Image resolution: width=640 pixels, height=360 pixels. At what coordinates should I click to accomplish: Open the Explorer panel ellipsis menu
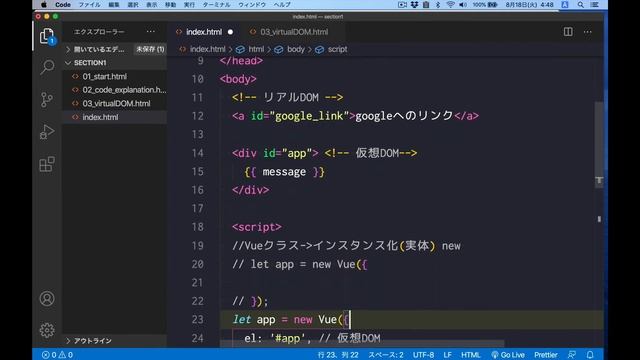tap(151, 31)
